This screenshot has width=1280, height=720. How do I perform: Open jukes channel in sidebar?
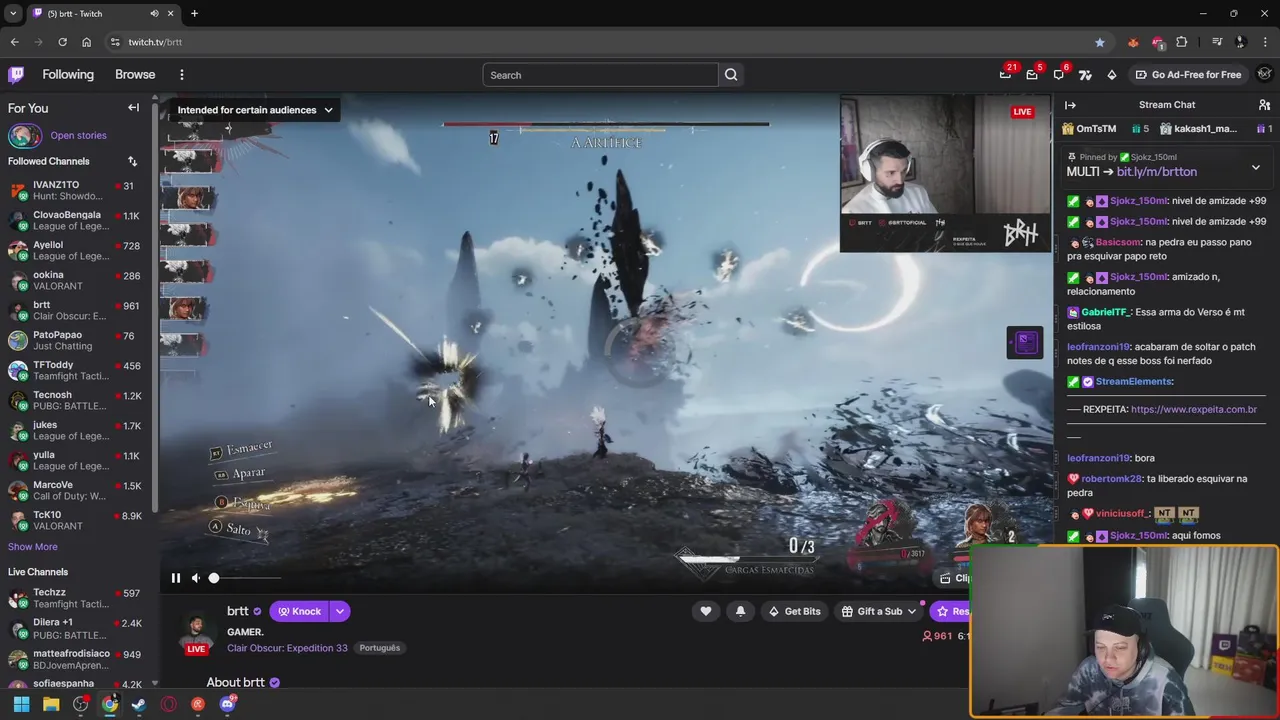coord(76,430)
